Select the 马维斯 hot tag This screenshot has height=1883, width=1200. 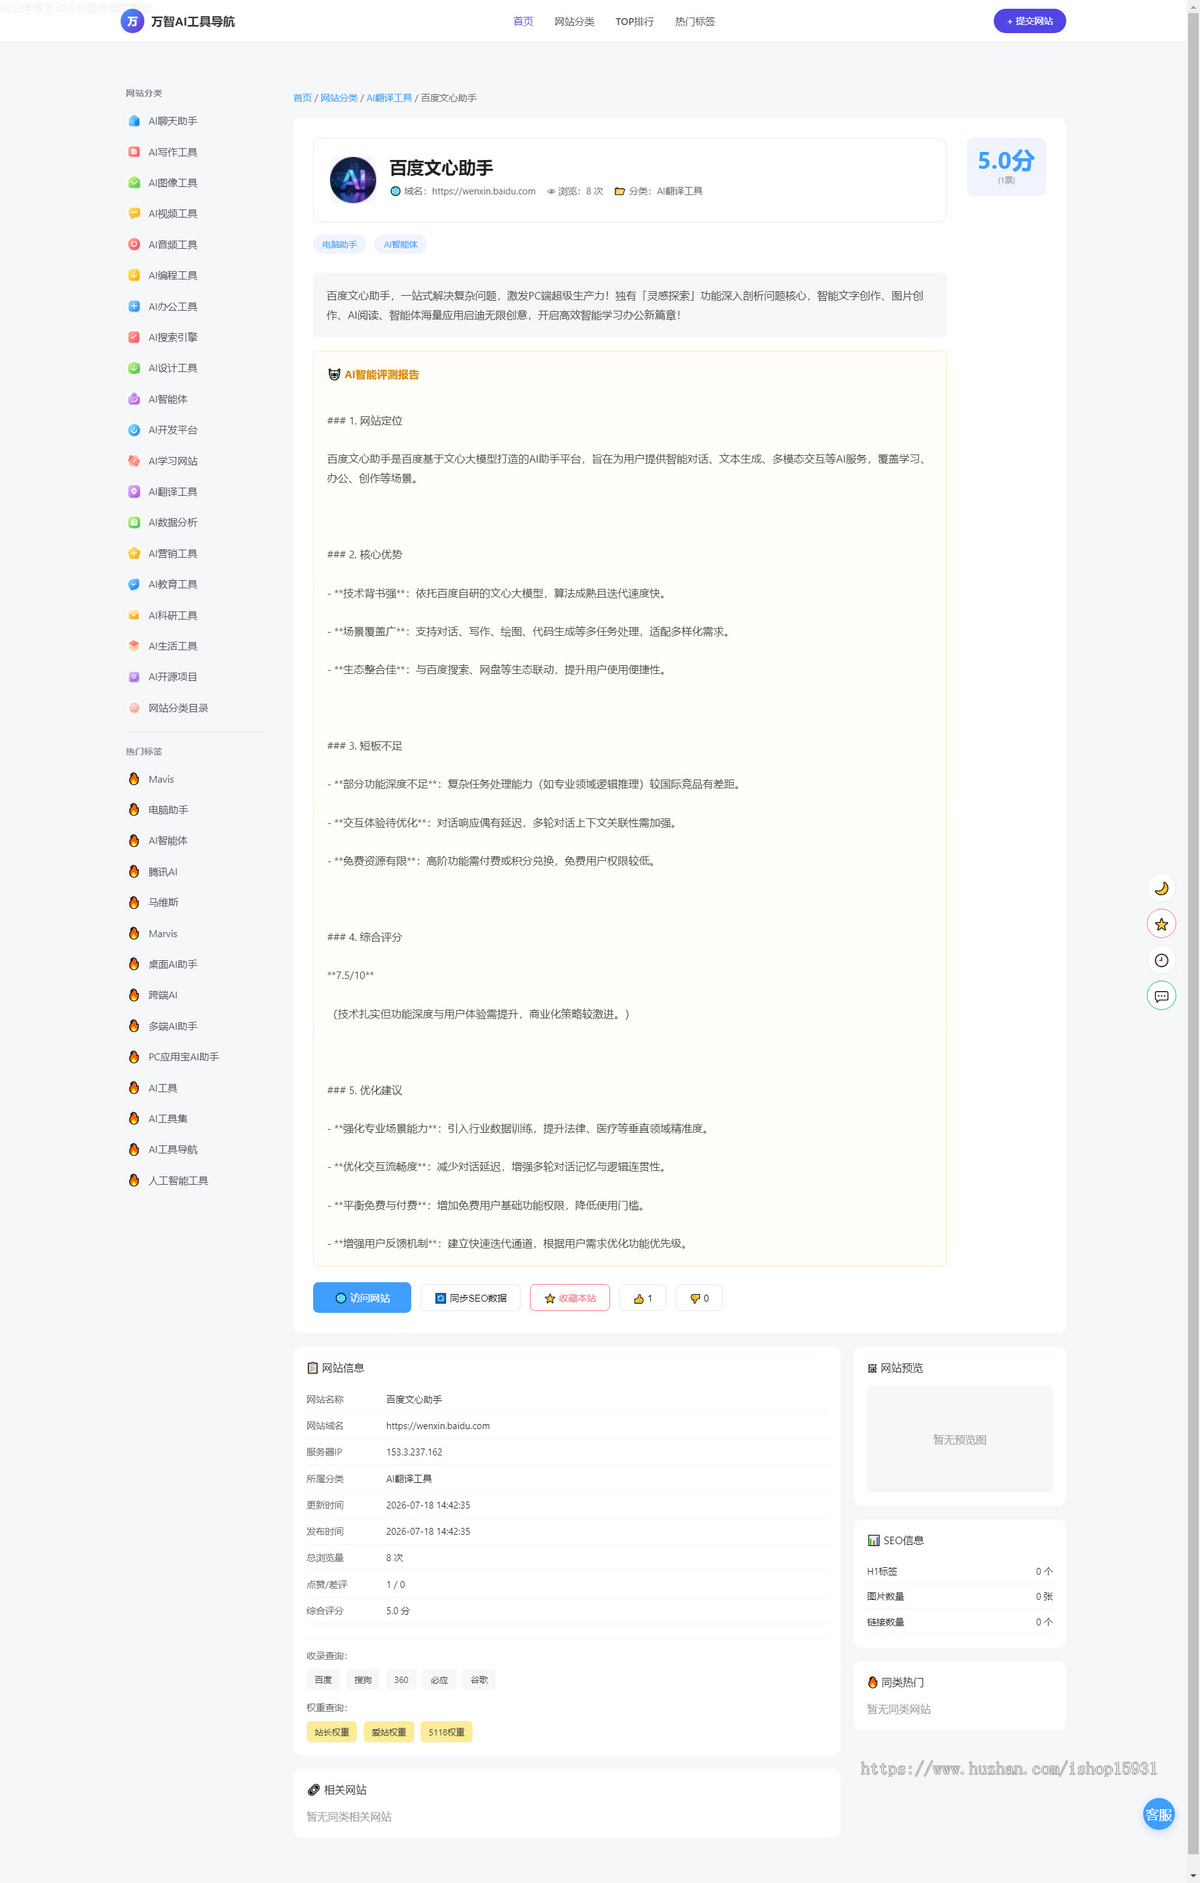[x=163, y=902]
